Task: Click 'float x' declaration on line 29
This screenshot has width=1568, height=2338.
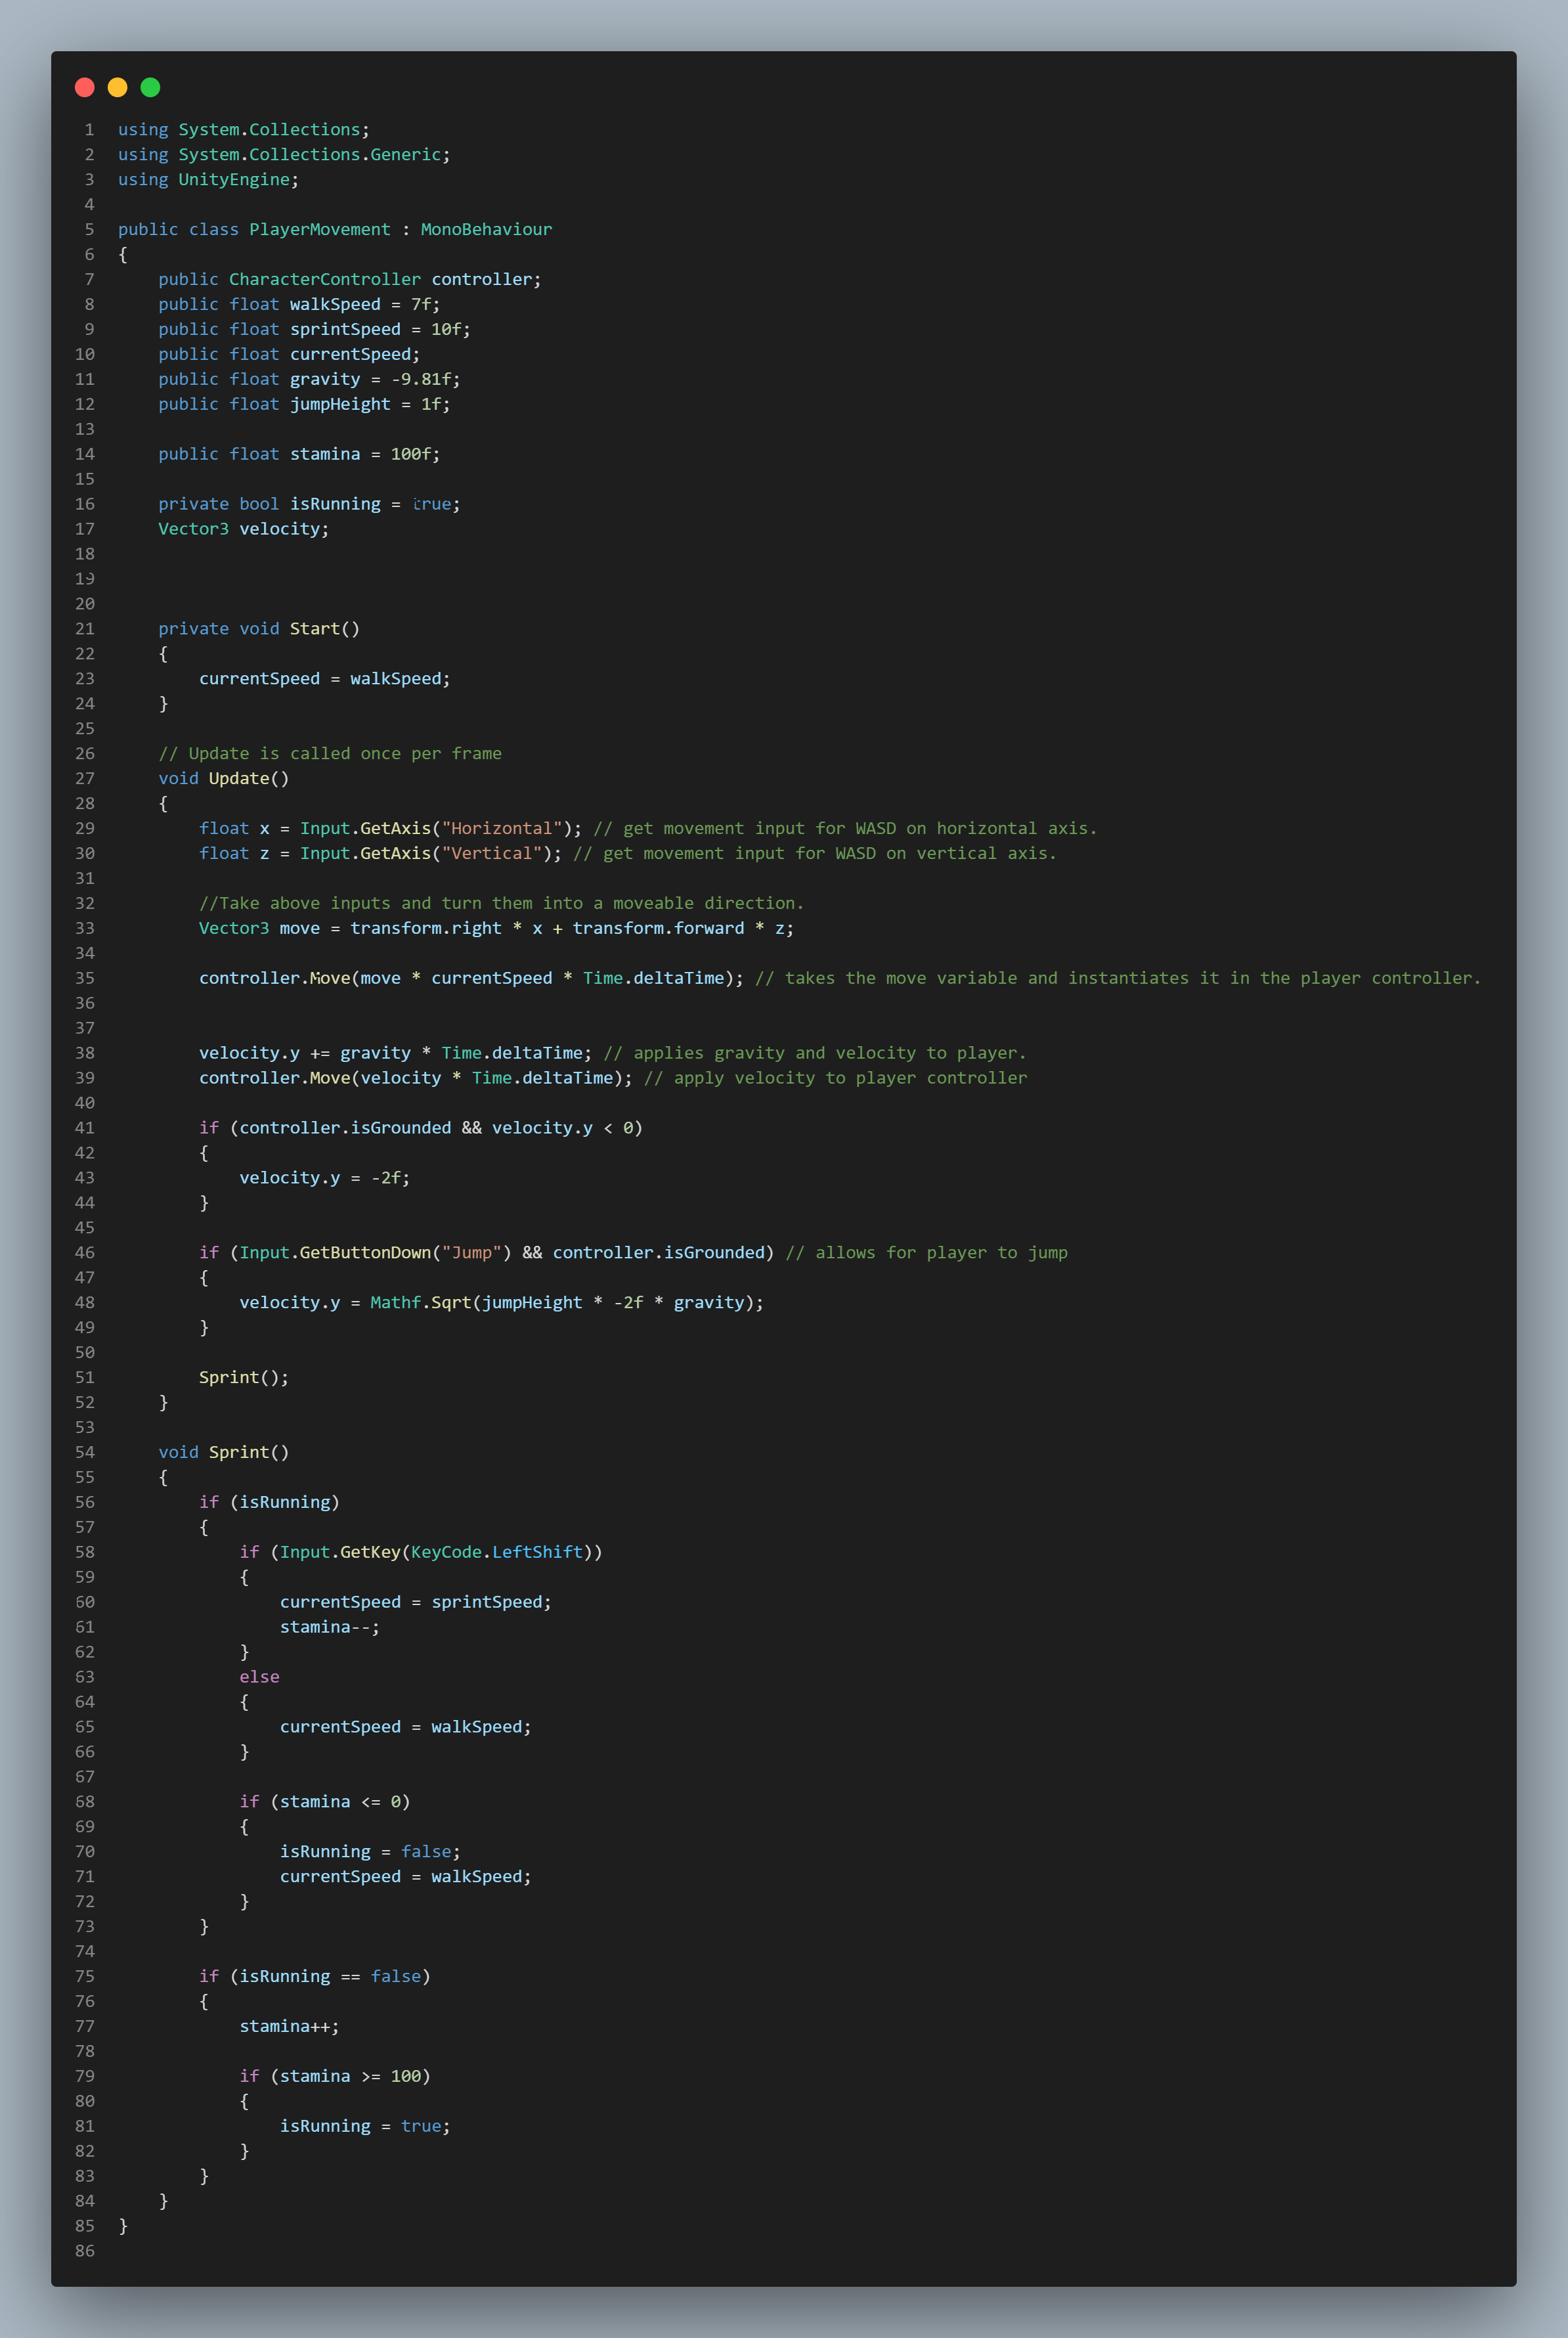Action: 234,829
